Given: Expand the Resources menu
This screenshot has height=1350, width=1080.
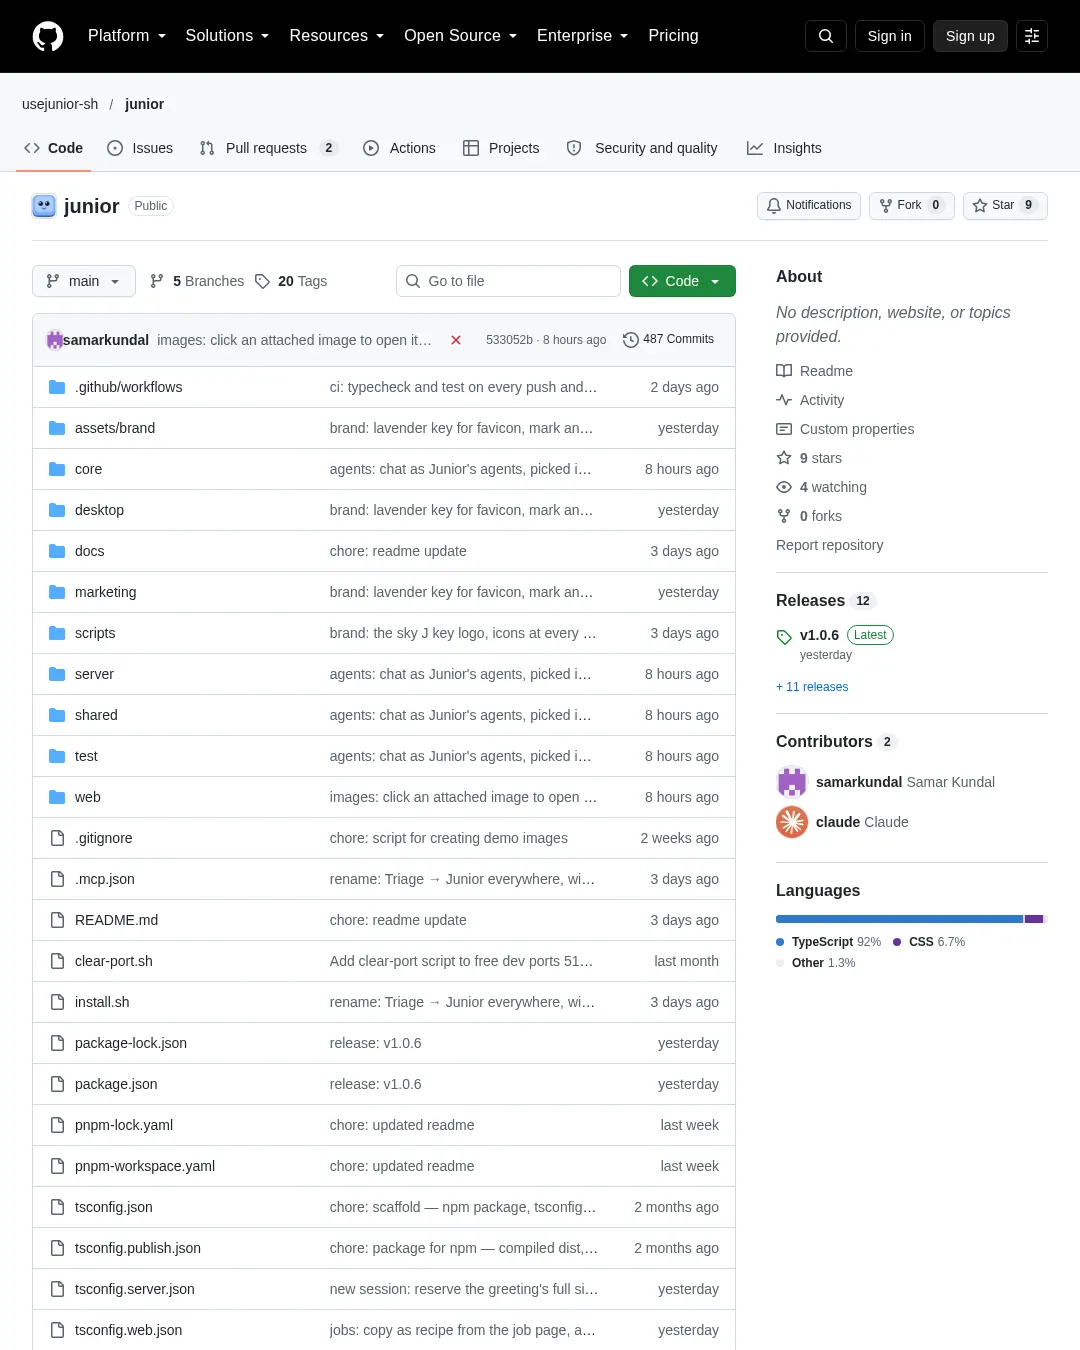Looking at the screenshot, I should (336, 36).
